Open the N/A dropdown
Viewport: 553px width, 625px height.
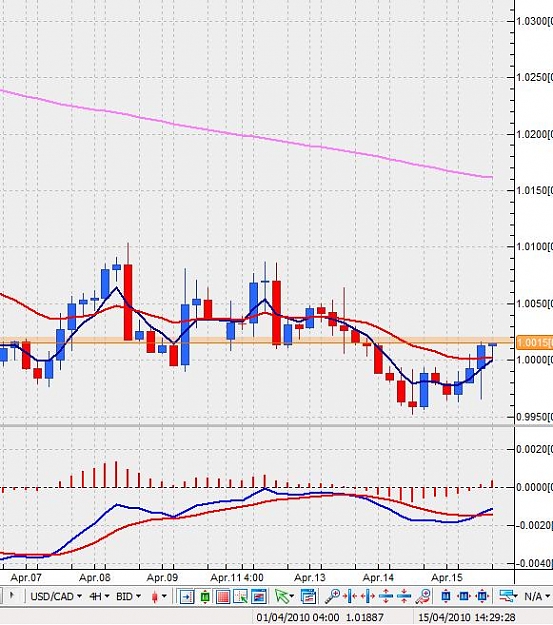(537, 597)
